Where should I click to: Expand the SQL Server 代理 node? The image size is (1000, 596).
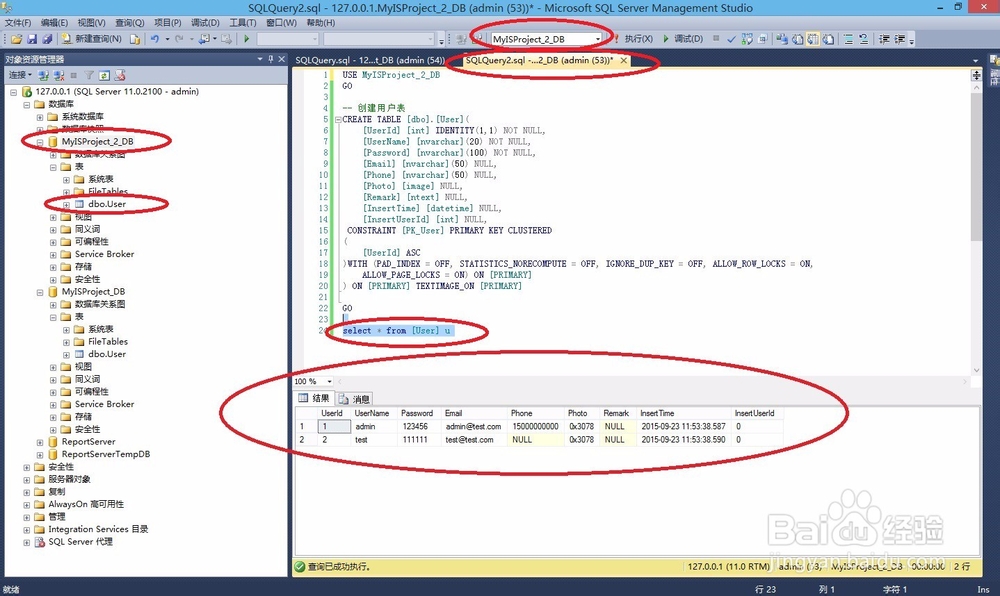[26, 542]
